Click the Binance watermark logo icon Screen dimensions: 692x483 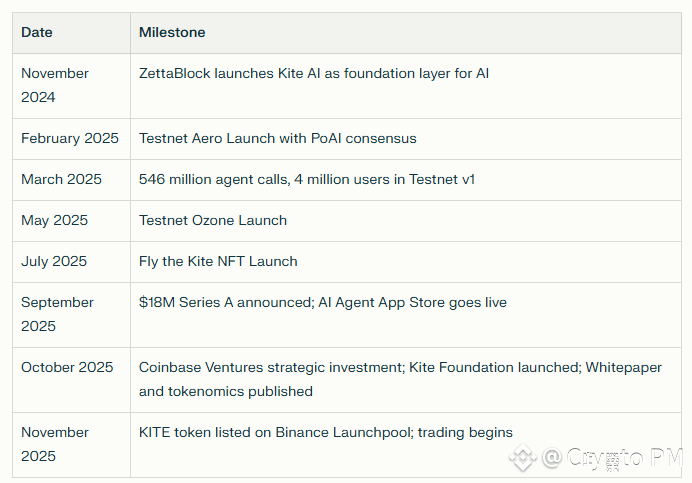[523, 458]
